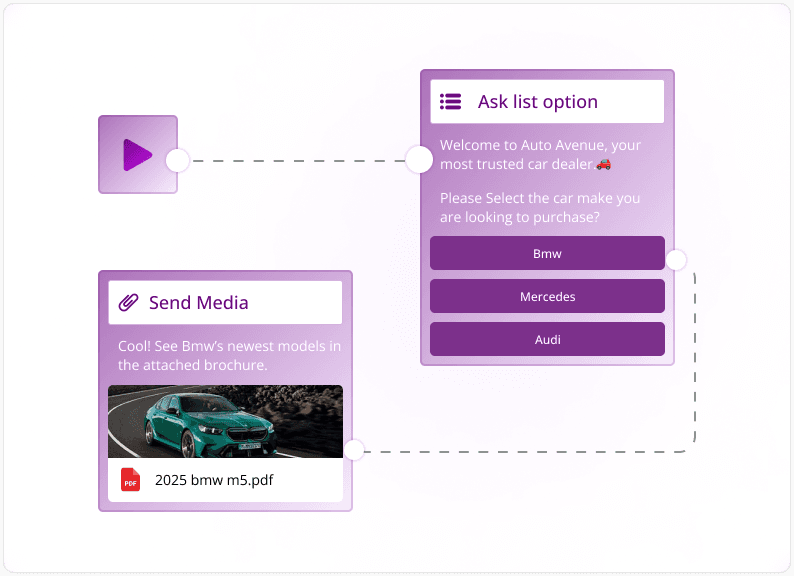Select the Mercedes list option
Viewport: 794px width, 576px height.
547,296
